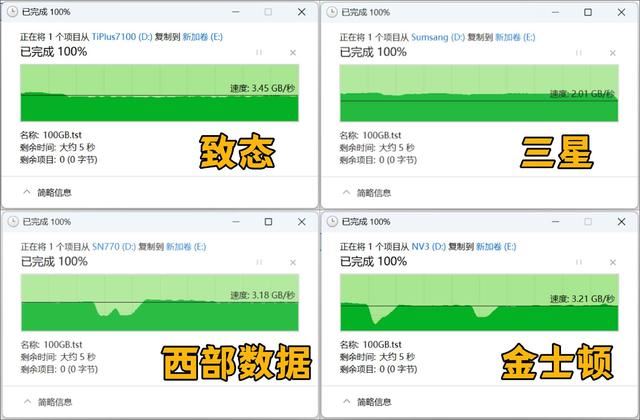
Task: Click 剩余时间 大约 5 秒 in TiPlus7100 window
Action: [58, 147]
